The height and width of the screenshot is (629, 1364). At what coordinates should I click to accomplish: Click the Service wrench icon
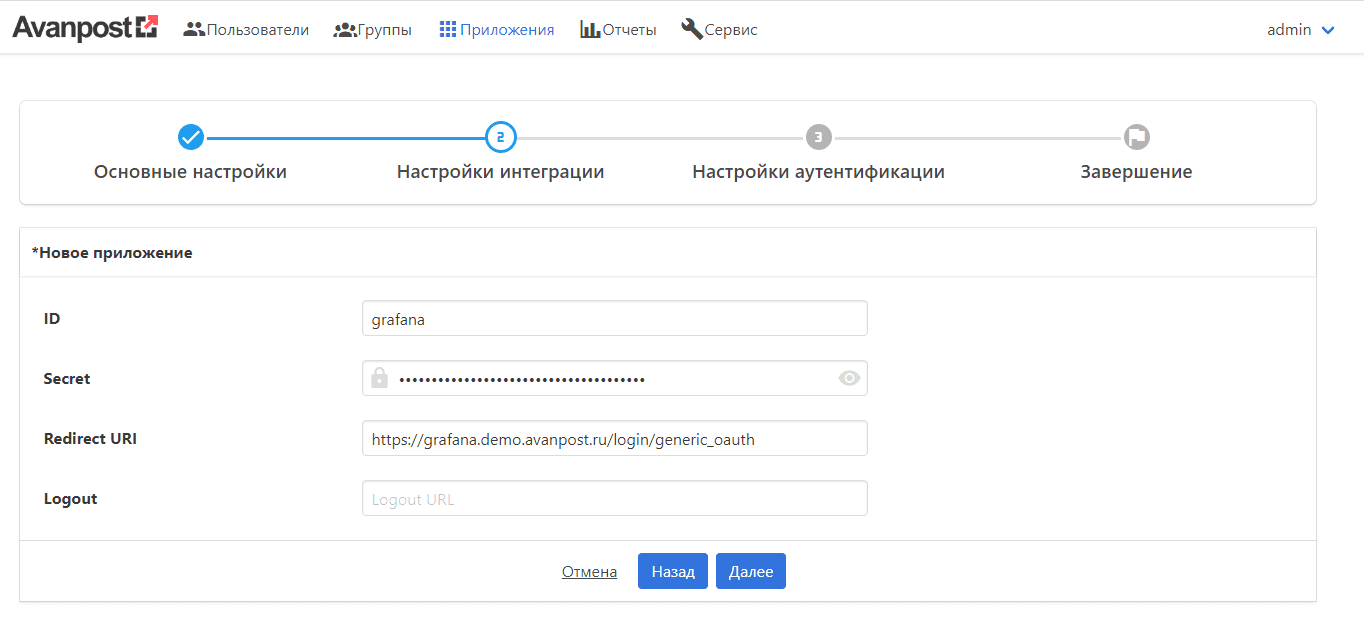tap(691, 29)
